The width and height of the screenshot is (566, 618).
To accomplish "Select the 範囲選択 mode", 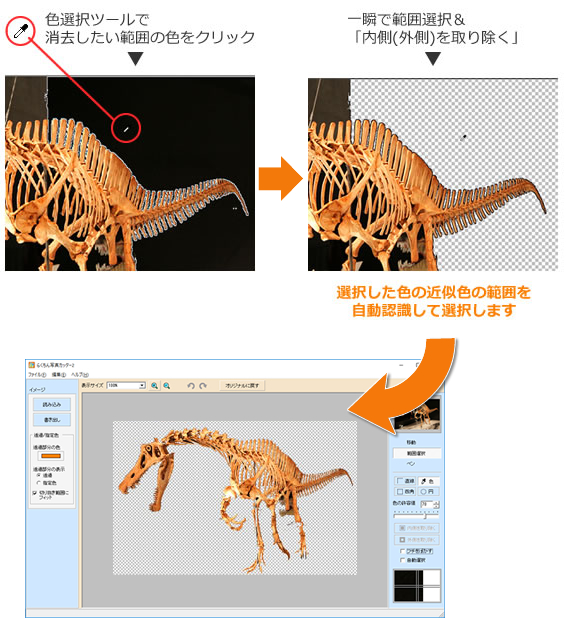I will (x=417, y=453).
